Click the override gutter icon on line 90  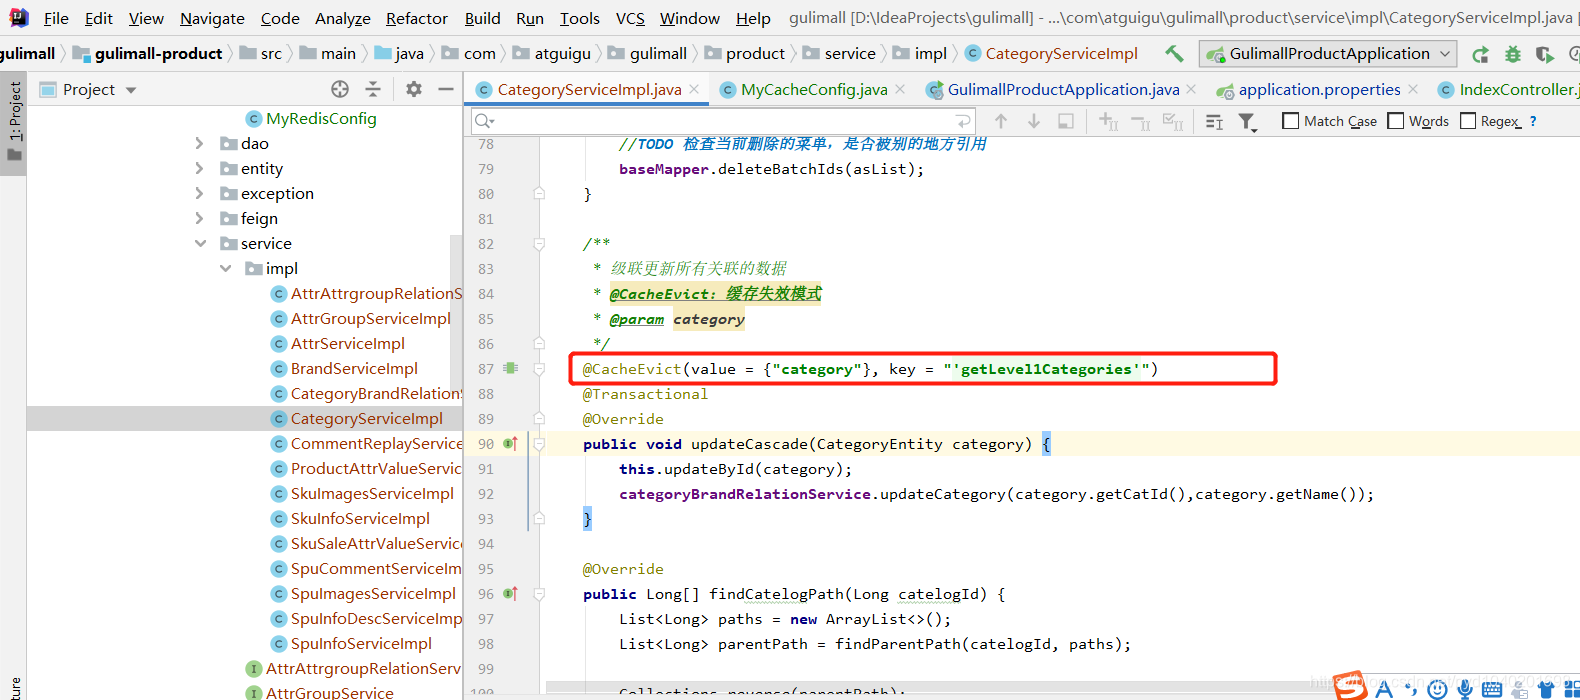coord(510,443)
